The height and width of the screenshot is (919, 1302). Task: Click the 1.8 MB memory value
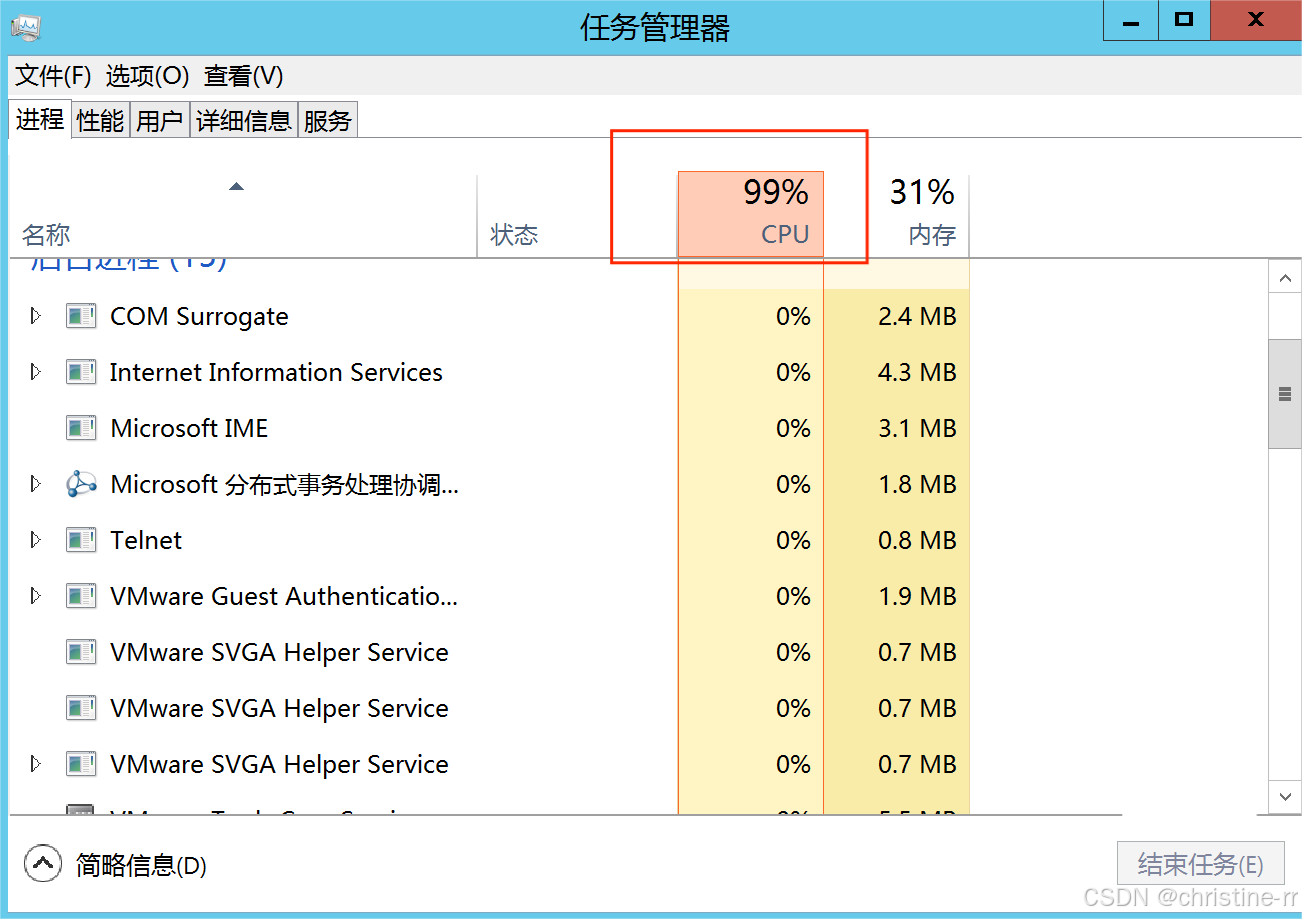pyautogui.click(x=917, y=485)
